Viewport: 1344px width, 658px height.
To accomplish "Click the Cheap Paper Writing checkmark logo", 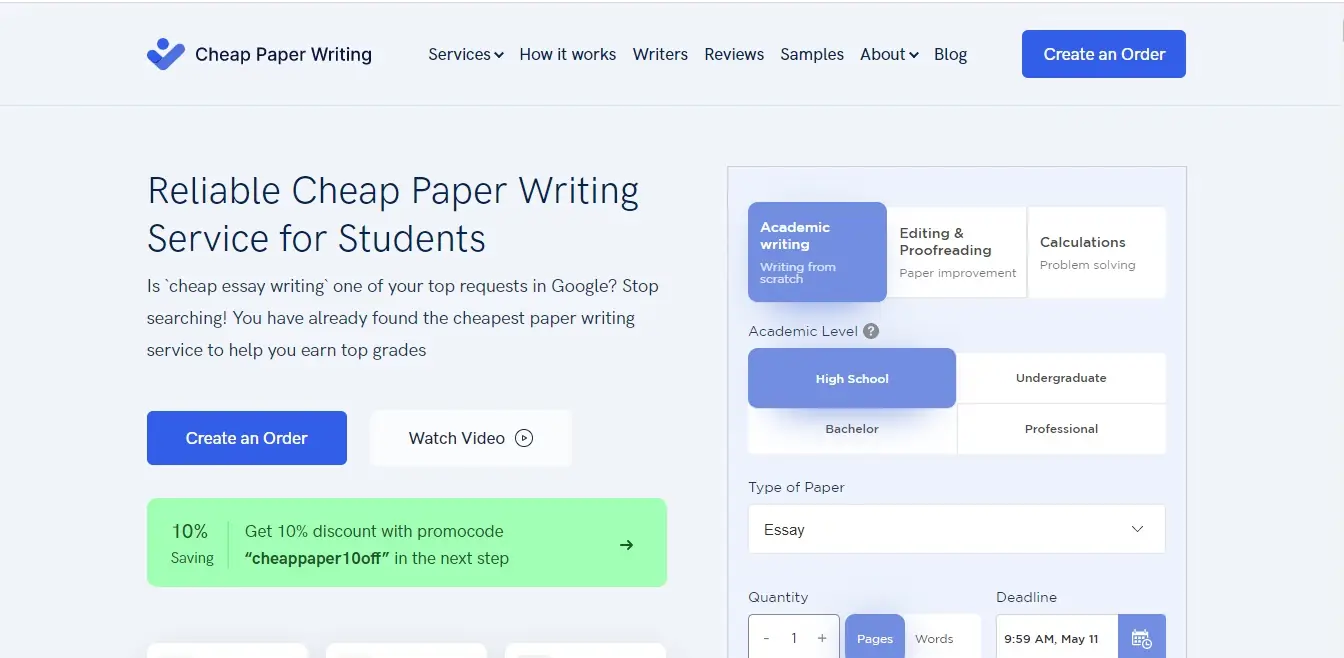I will click(x=166, y=54).
